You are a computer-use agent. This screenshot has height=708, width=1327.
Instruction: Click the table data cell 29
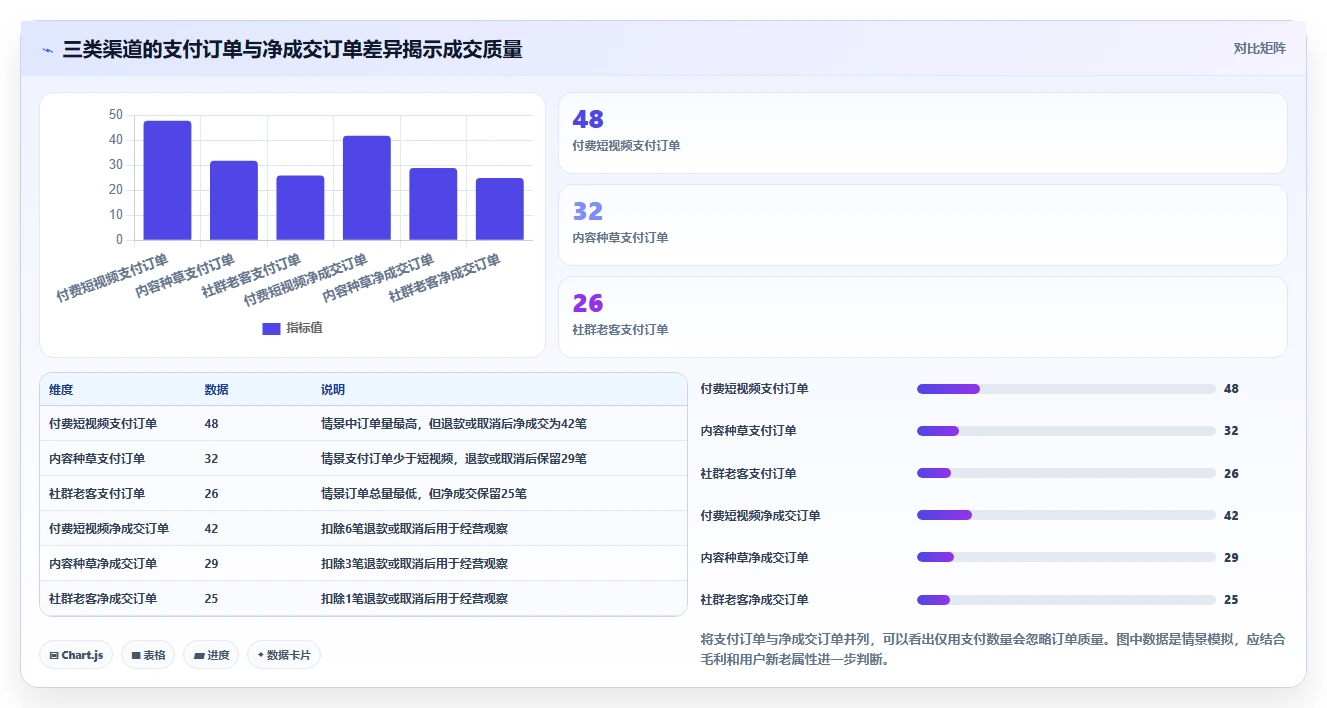point(211,563)
